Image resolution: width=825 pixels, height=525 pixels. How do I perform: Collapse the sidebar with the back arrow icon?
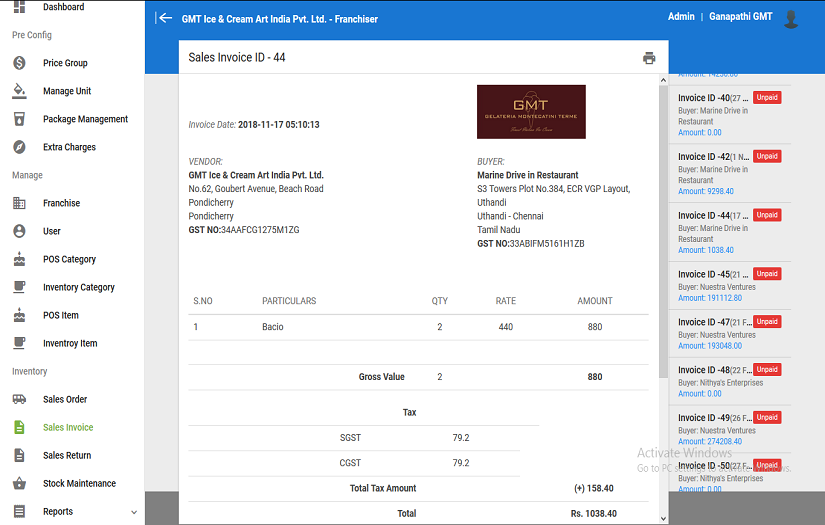tap(164, 18)
